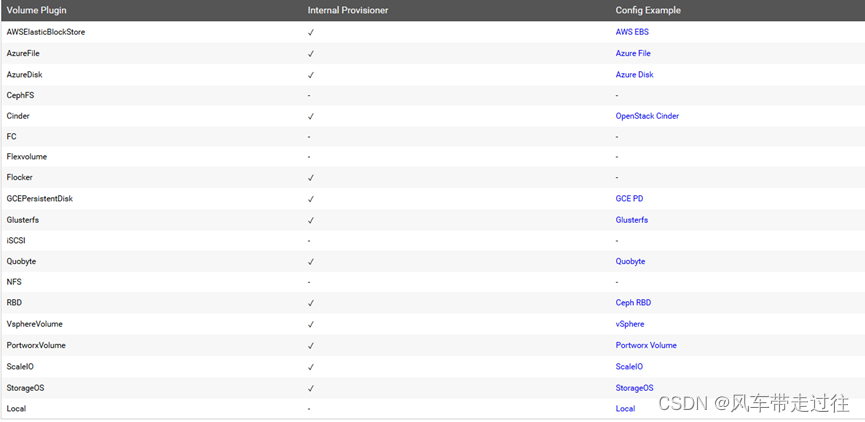Image resolution: width=865 pixels, height=422 pixels.
Task: Select the VsphereVolume plugin name
Action: pyautogui.click(x=35, y=324)
